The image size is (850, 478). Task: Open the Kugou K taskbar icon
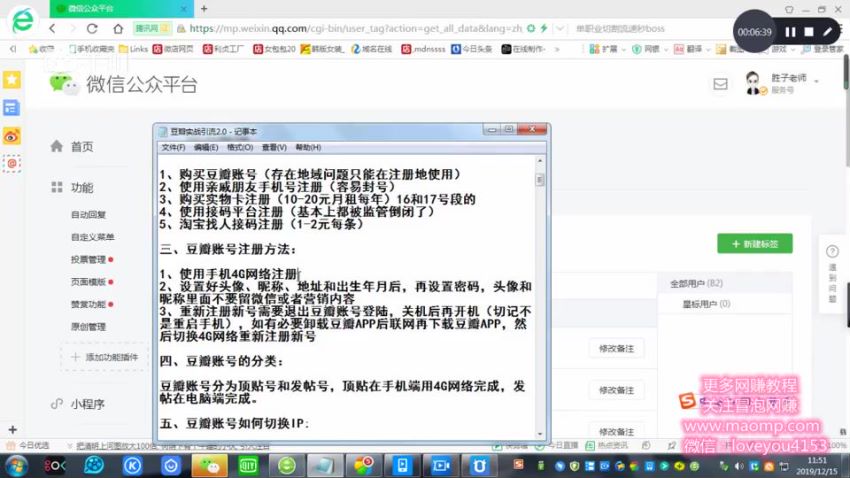pyautogui.click(x=132, y=466)
